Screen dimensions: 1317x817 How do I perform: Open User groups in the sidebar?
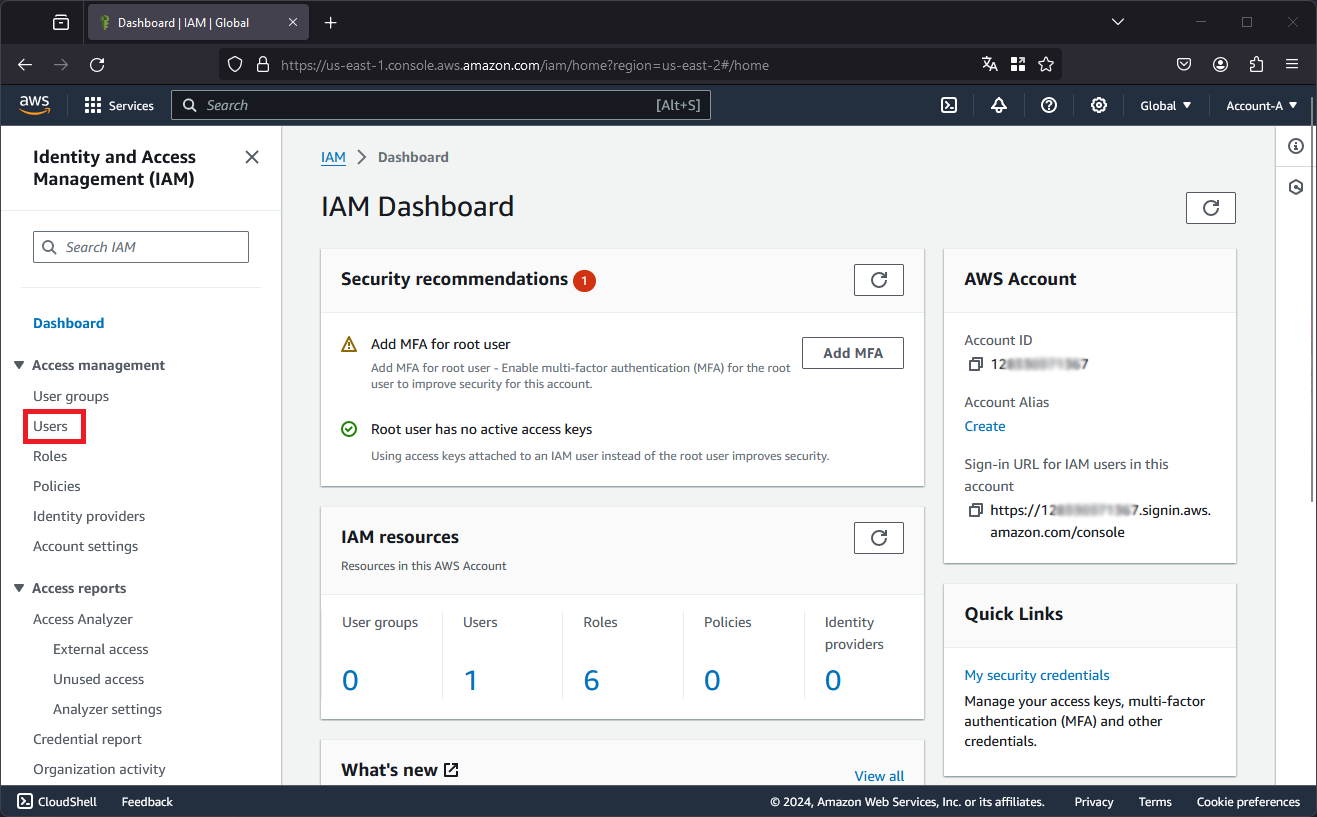71,396
